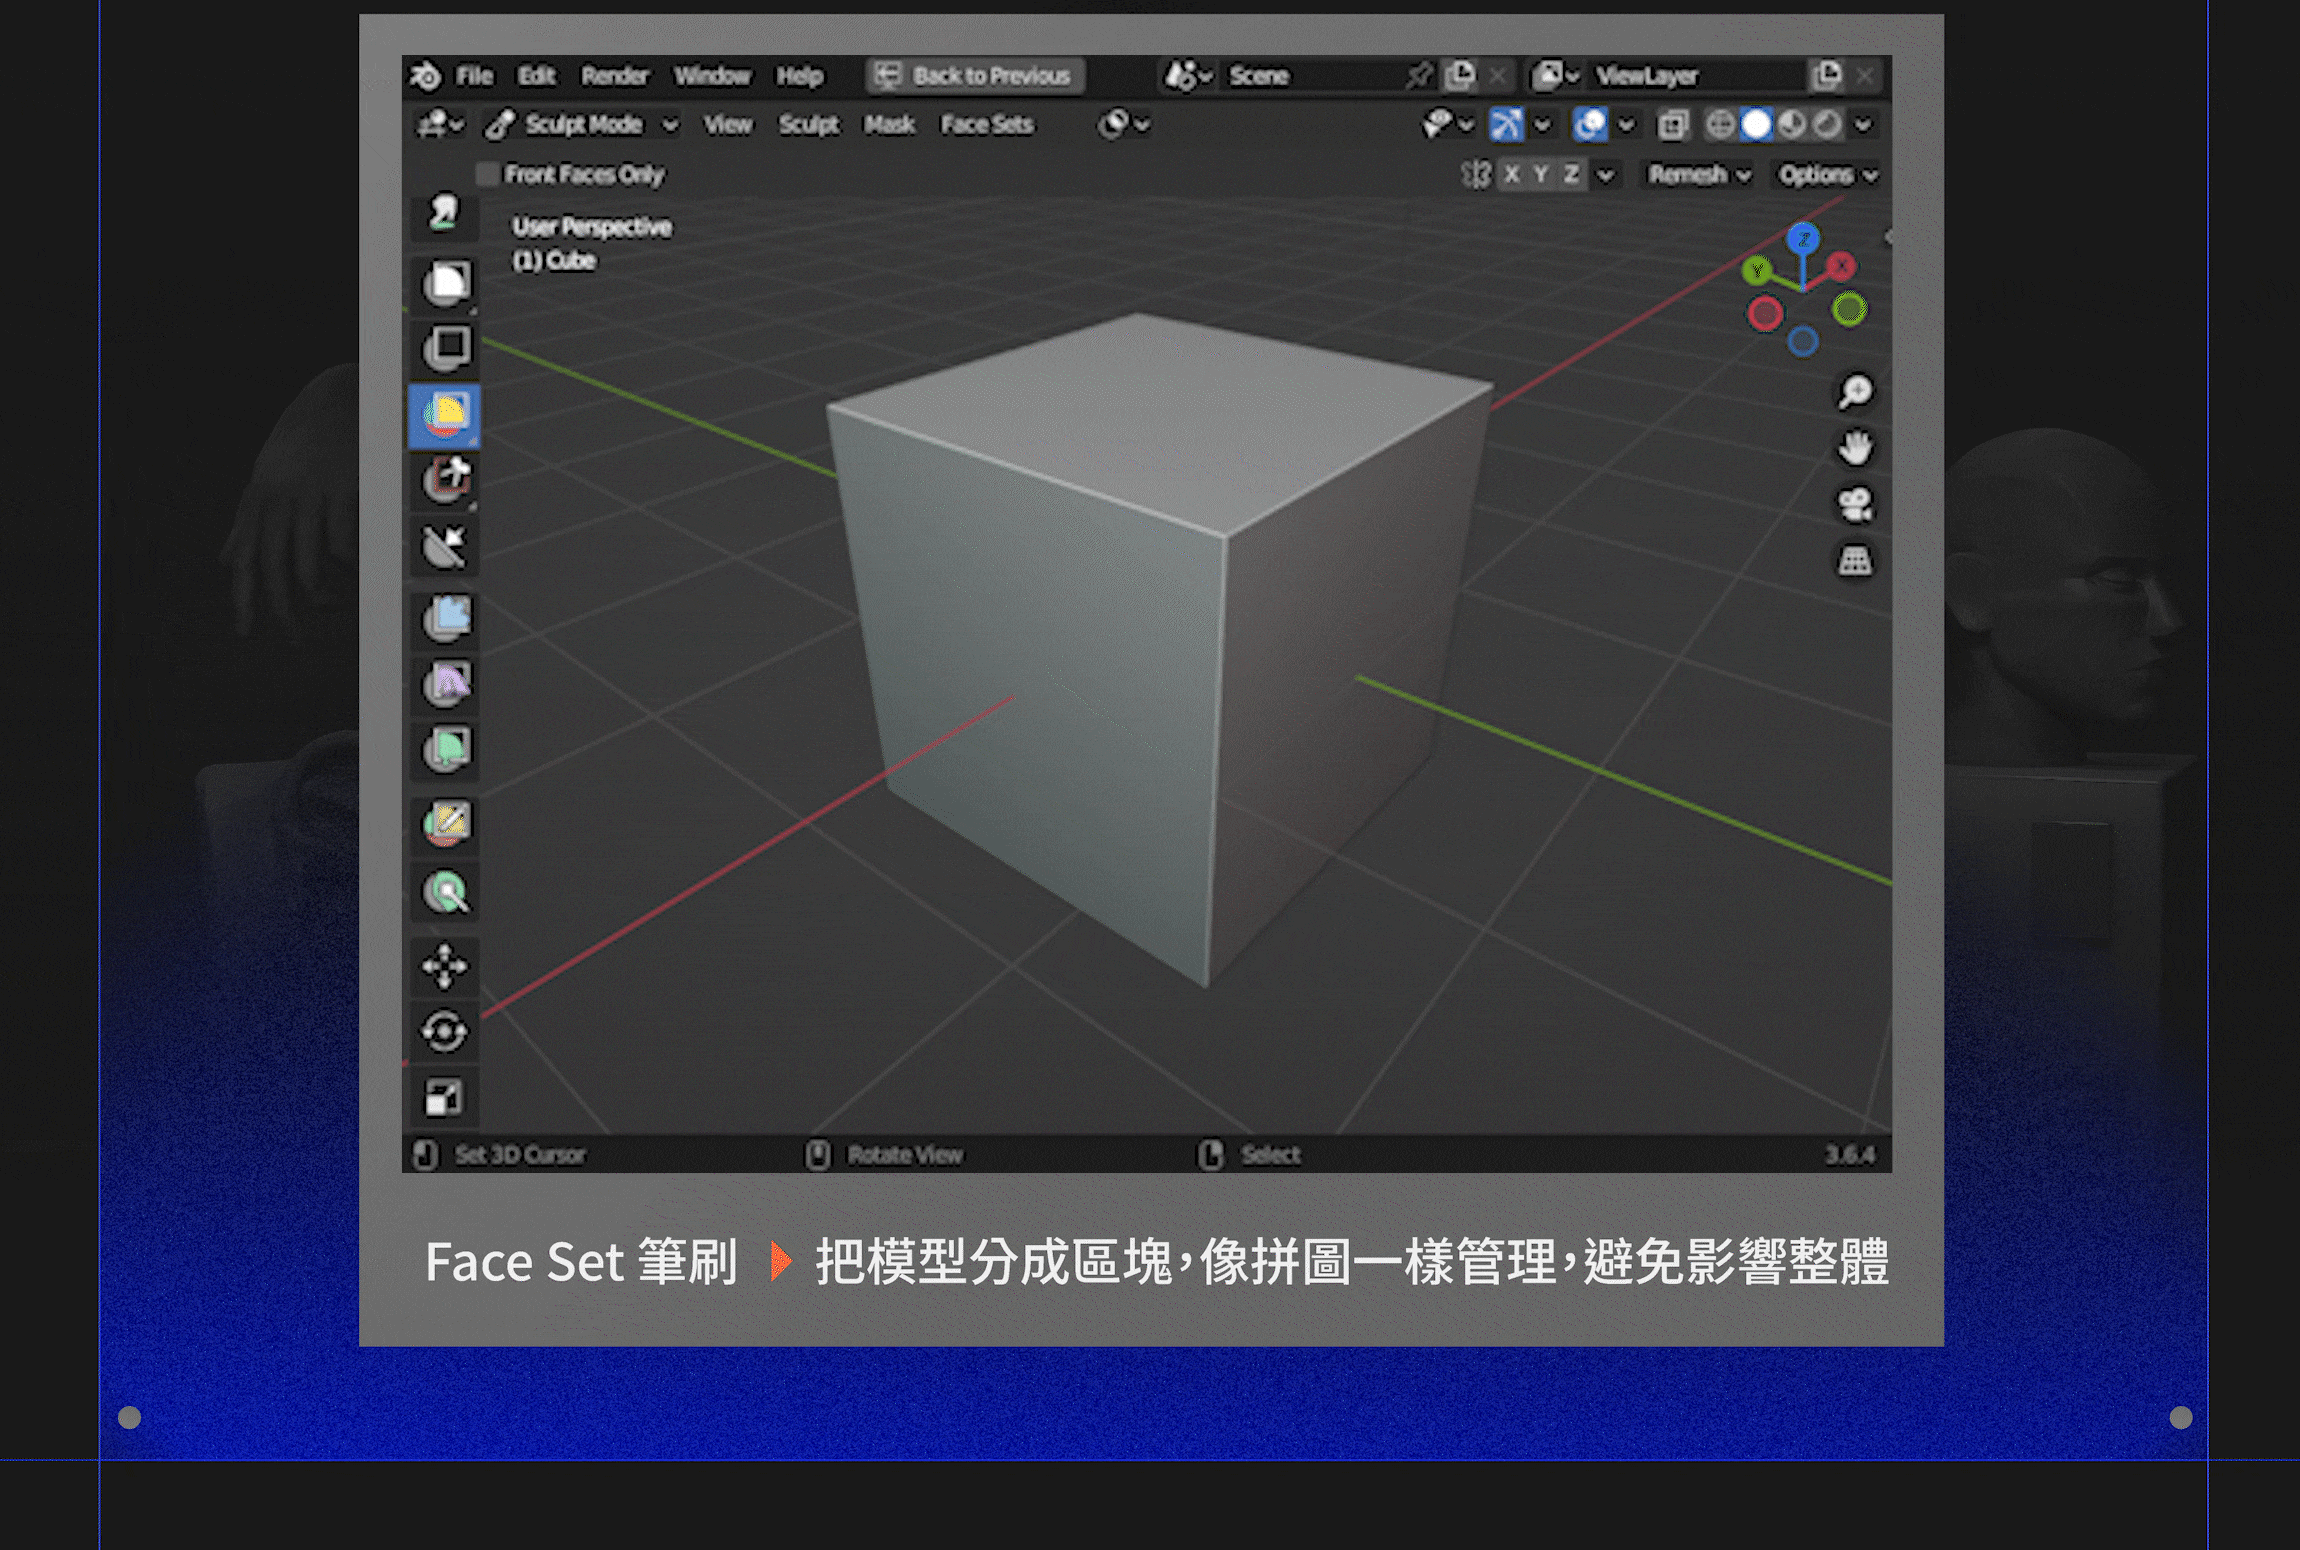Click the Move transform tool

click(444, 966)
